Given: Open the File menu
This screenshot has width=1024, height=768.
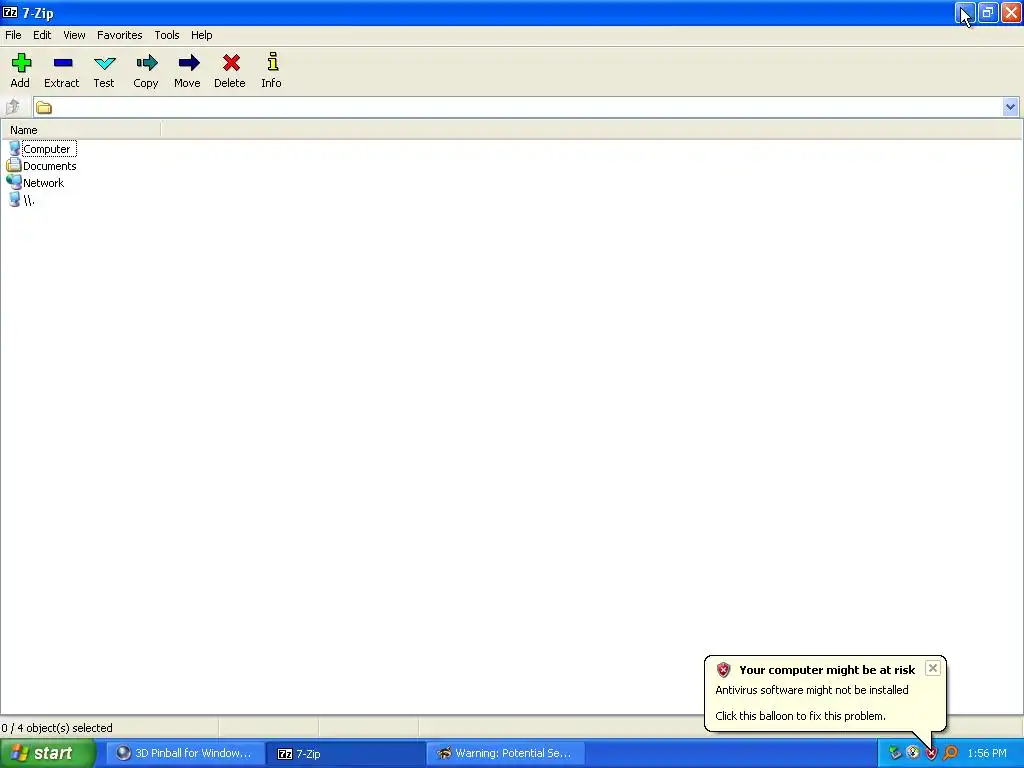Looking at the screenshot, I should pos(13,35).
